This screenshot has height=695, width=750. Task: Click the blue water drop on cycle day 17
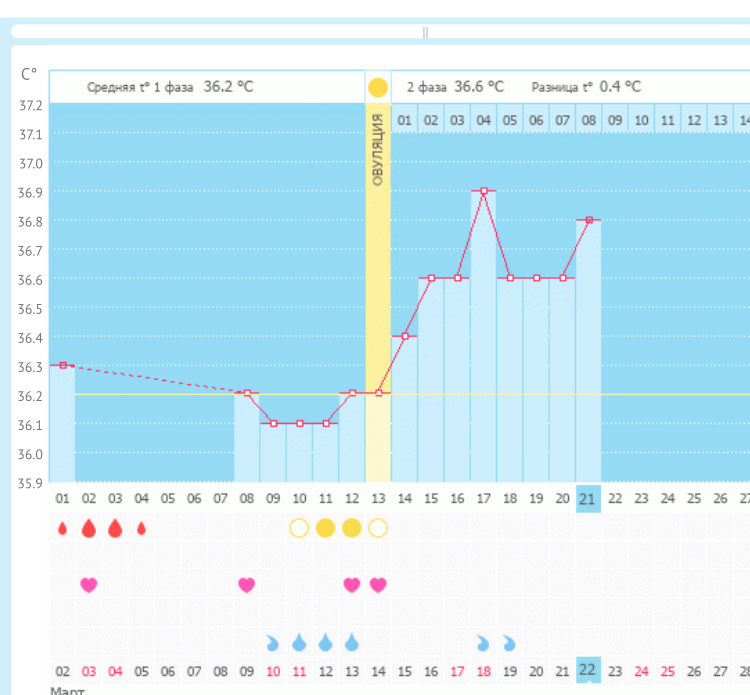click(483, 642)
